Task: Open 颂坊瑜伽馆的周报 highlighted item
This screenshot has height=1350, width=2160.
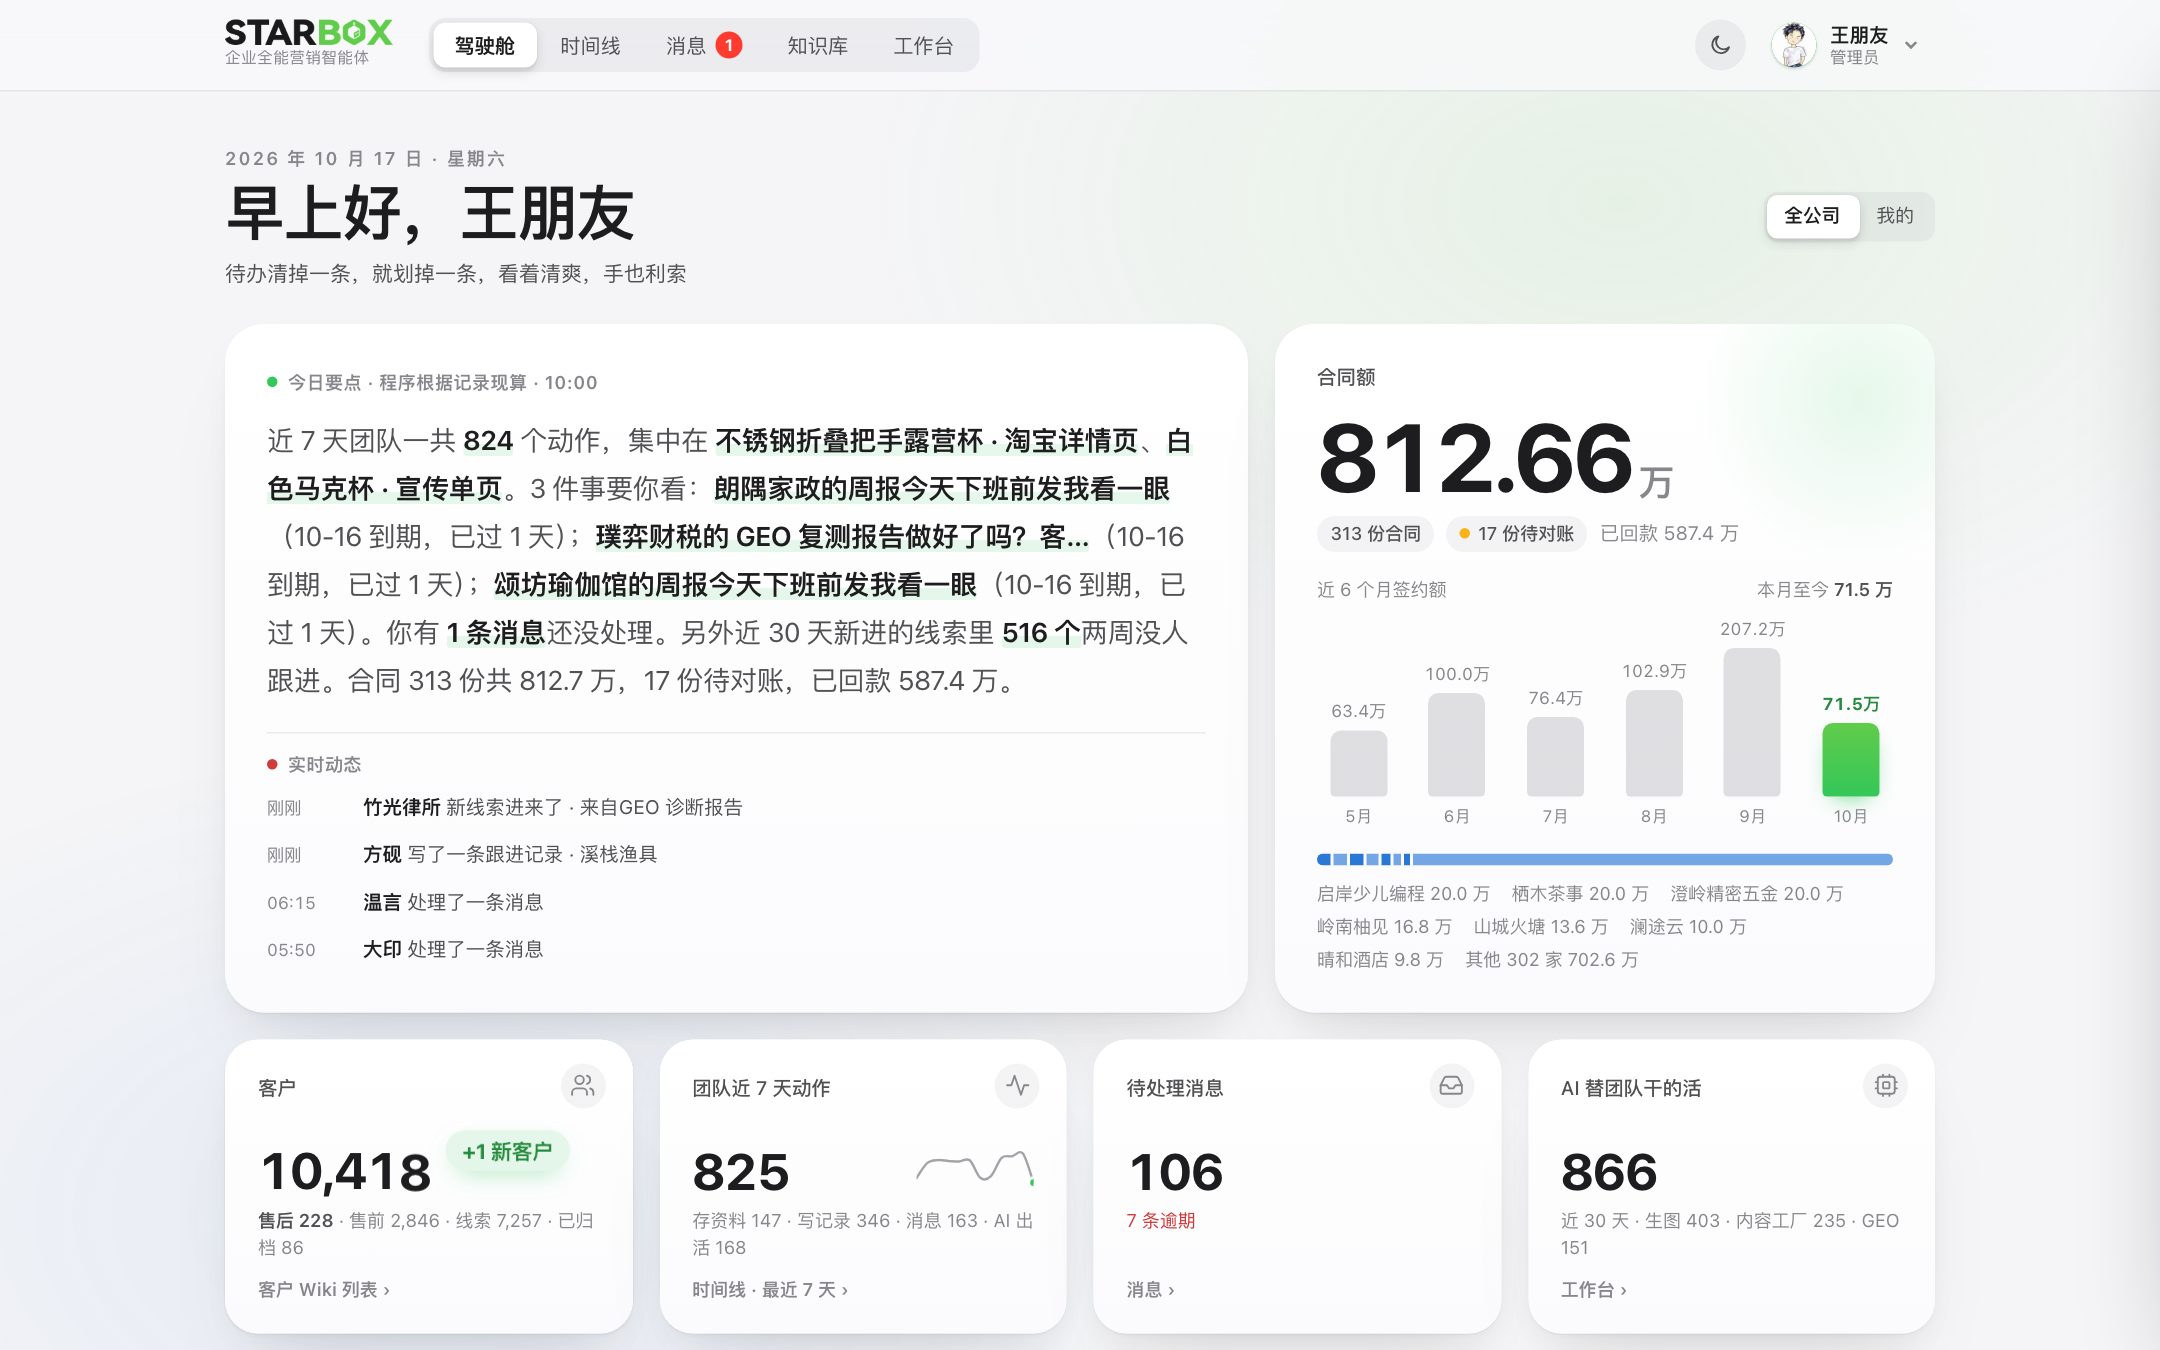Action: tap(735, 585)
